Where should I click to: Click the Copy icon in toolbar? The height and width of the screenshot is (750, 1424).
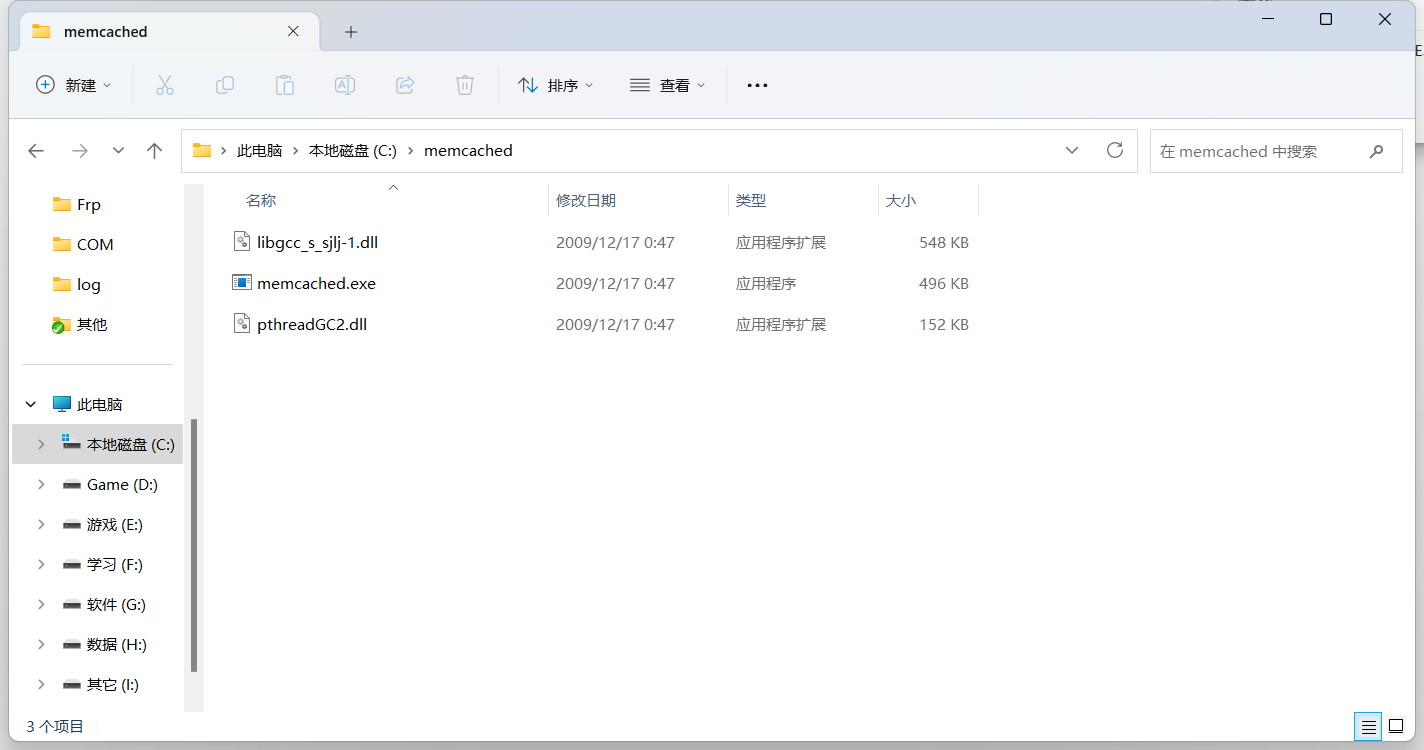coord(225,86)
